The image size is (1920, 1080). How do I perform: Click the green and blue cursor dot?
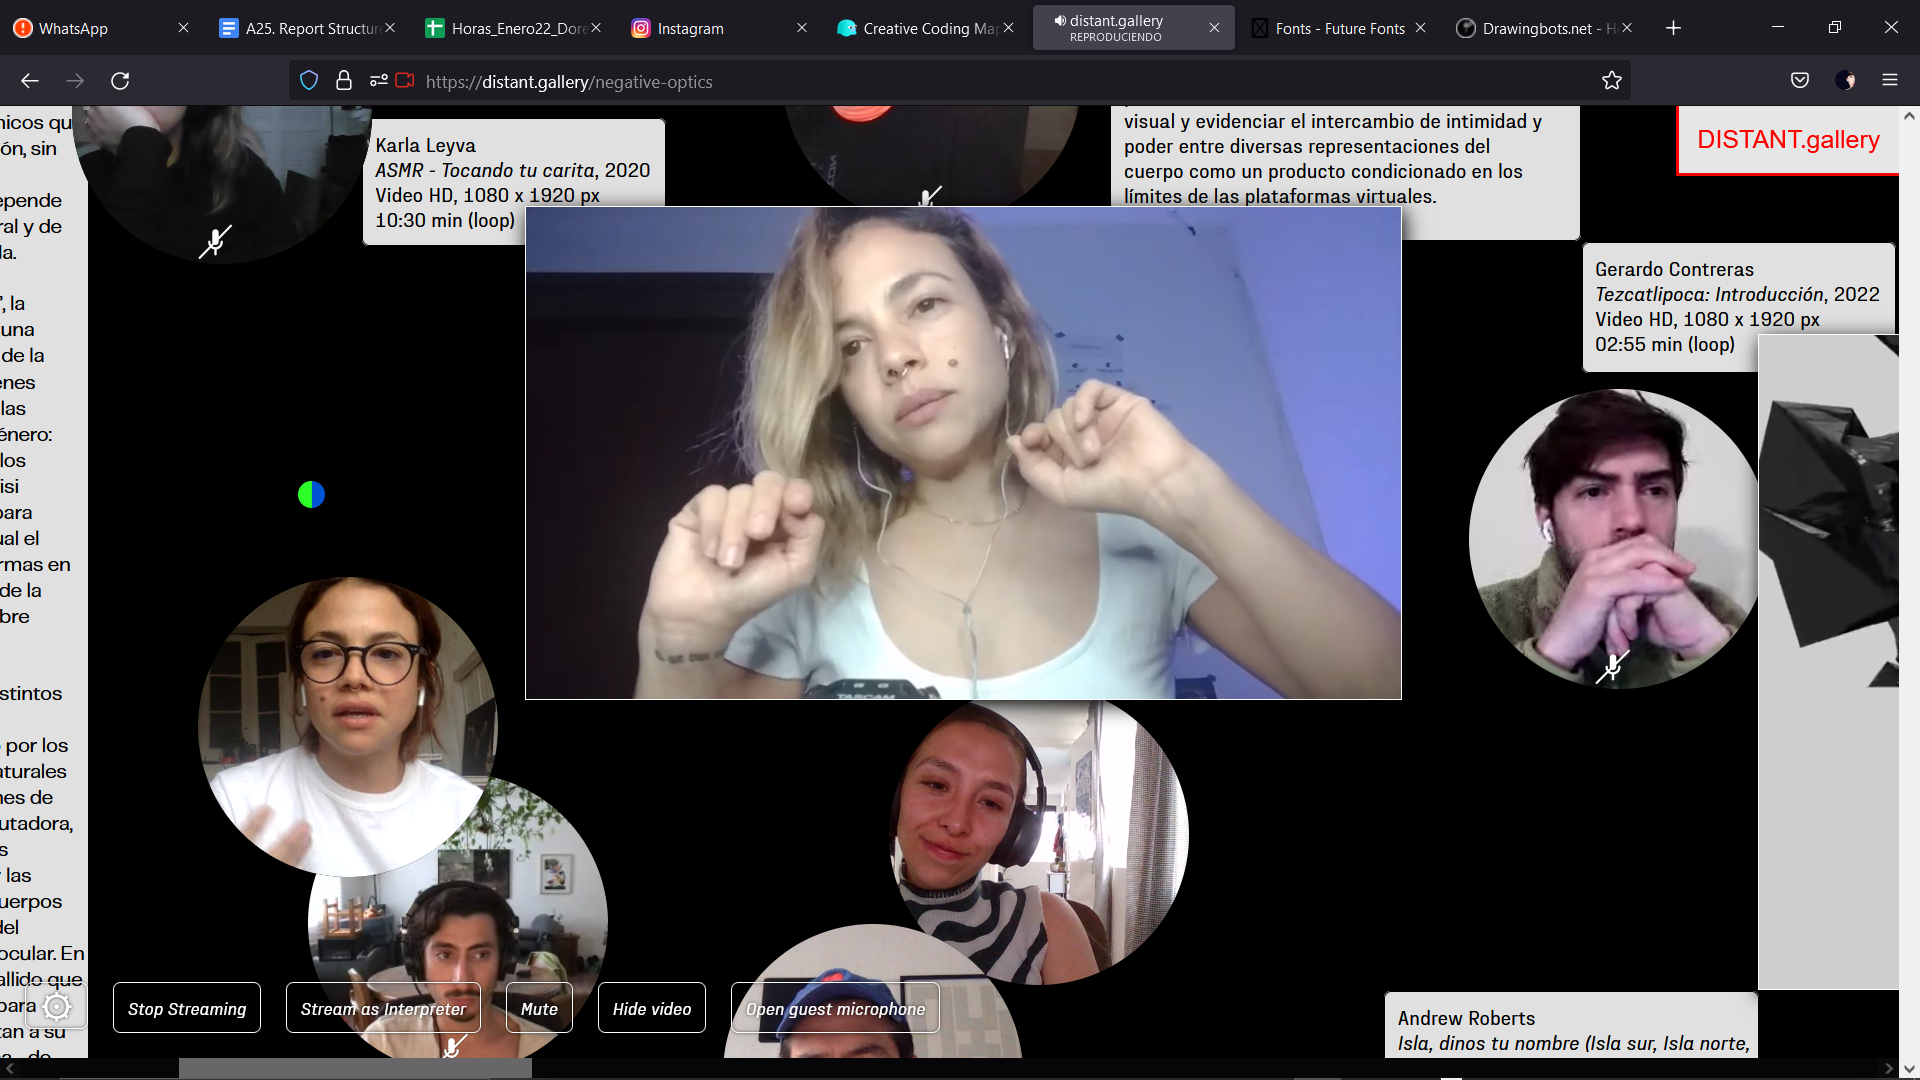tap(311, 494)
